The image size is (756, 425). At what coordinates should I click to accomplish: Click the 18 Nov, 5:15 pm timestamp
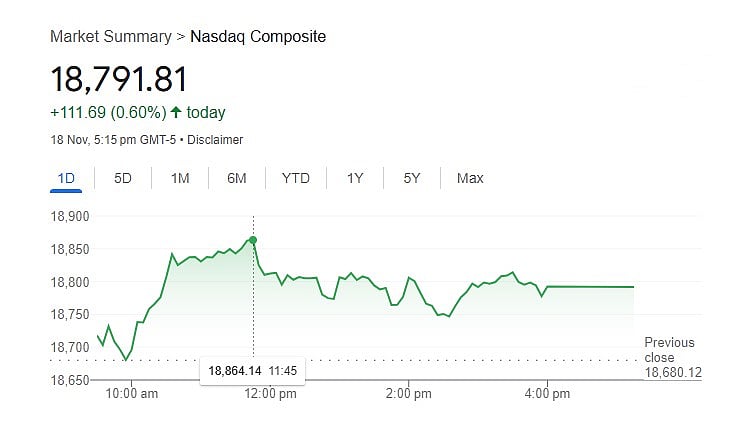coord(112,140)
